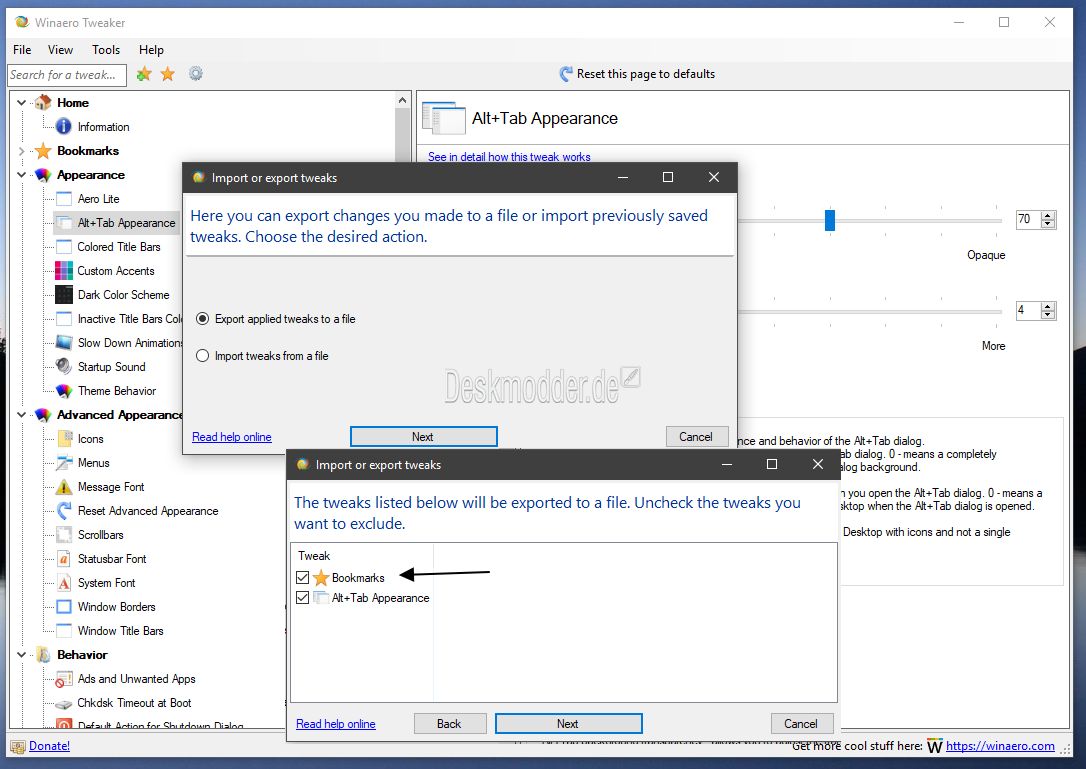Collapse the Appearance tree node
Screen dimensions: 1086x769
pyautogui.click(x=21, y=175)
